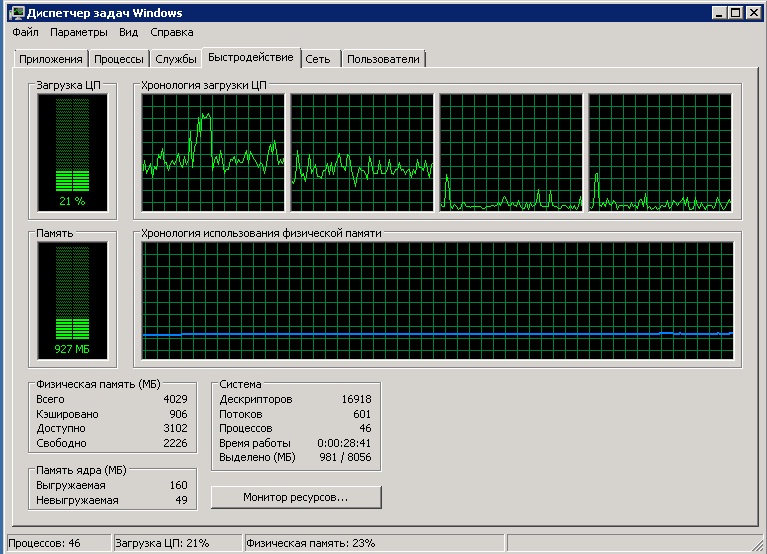
Task: Click the first CPU core history graph
Action: click(x=213, y=153)
